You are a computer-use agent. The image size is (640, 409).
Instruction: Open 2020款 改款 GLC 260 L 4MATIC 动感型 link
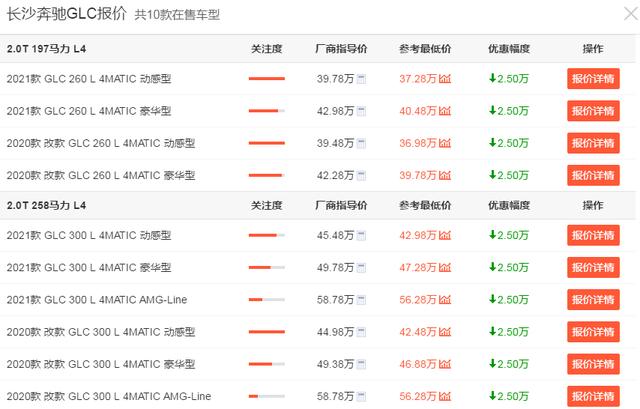(101, 143)
